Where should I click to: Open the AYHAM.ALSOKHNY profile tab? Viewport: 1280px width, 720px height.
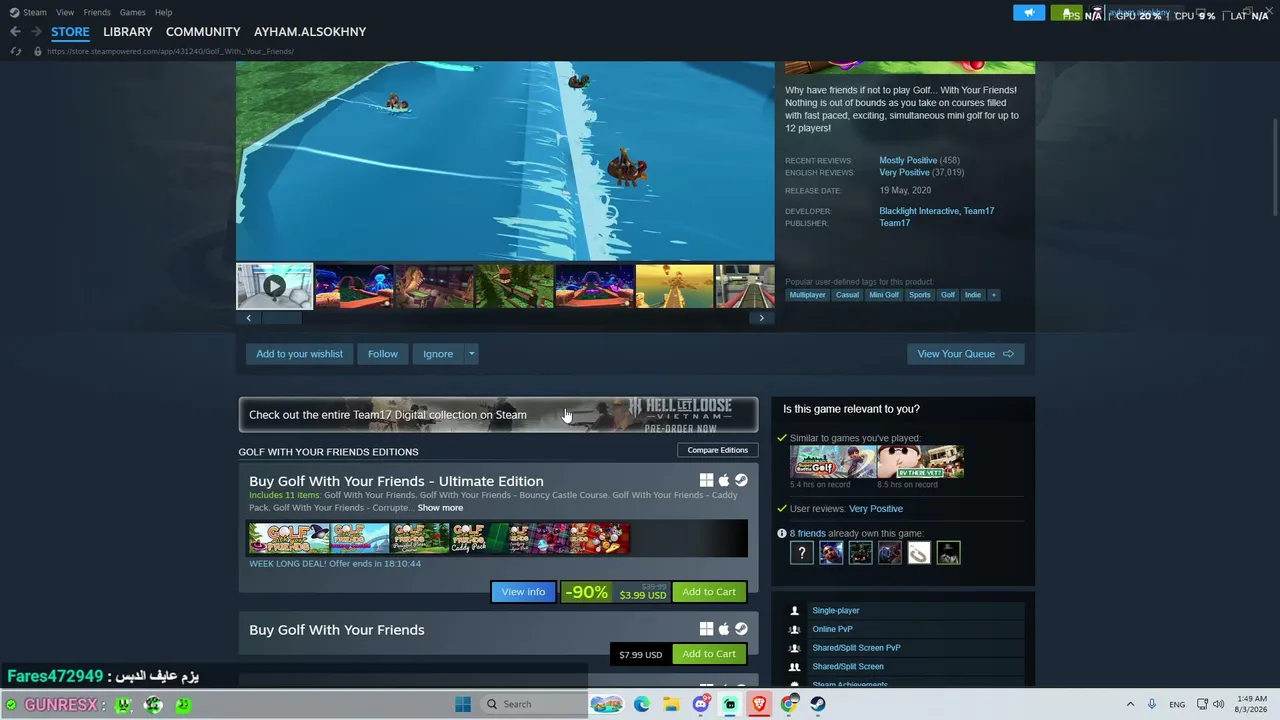(x=310, y=32)
